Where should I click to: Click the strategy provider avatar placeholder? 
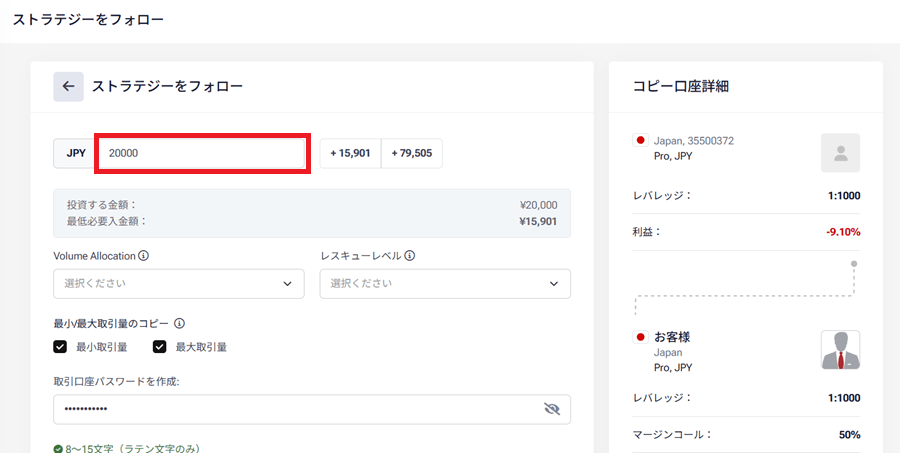point(840,153)
